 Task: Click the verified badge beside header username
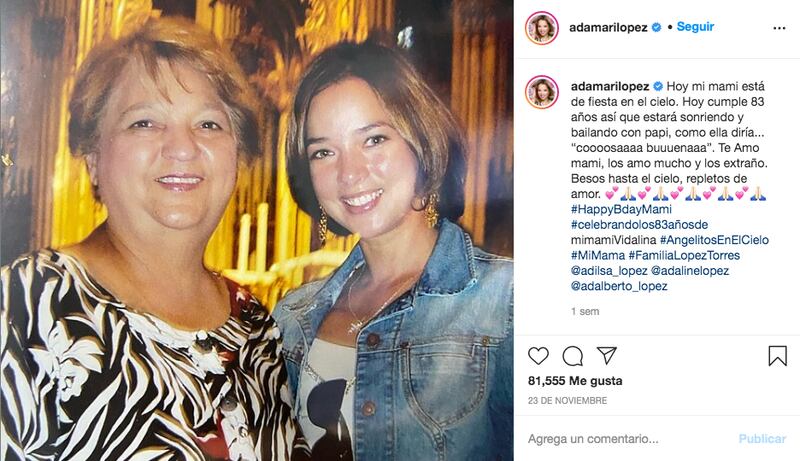tap(657, 28)
